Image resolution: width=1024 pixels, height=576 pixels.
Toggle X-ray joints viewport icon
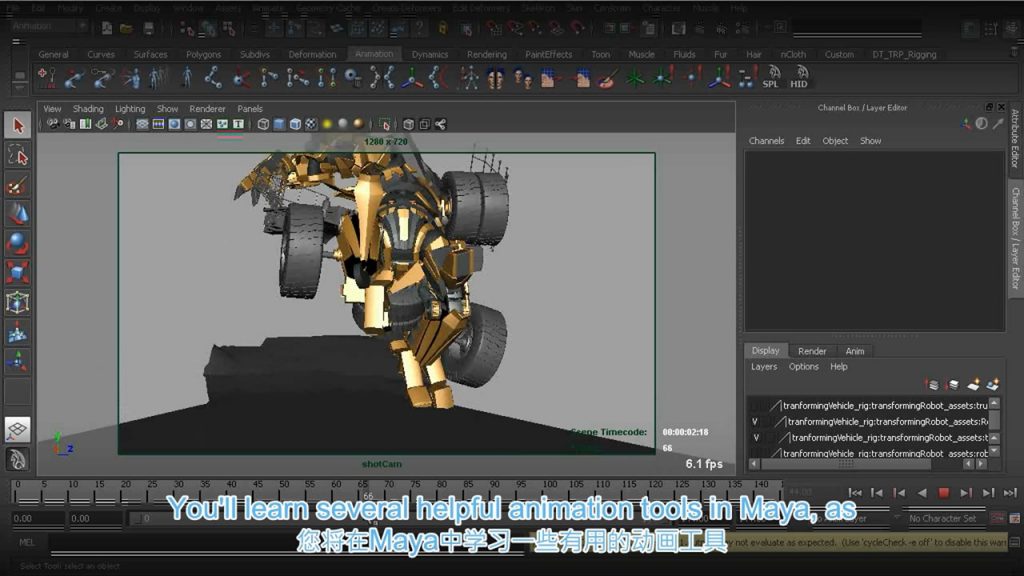(440, 124)
